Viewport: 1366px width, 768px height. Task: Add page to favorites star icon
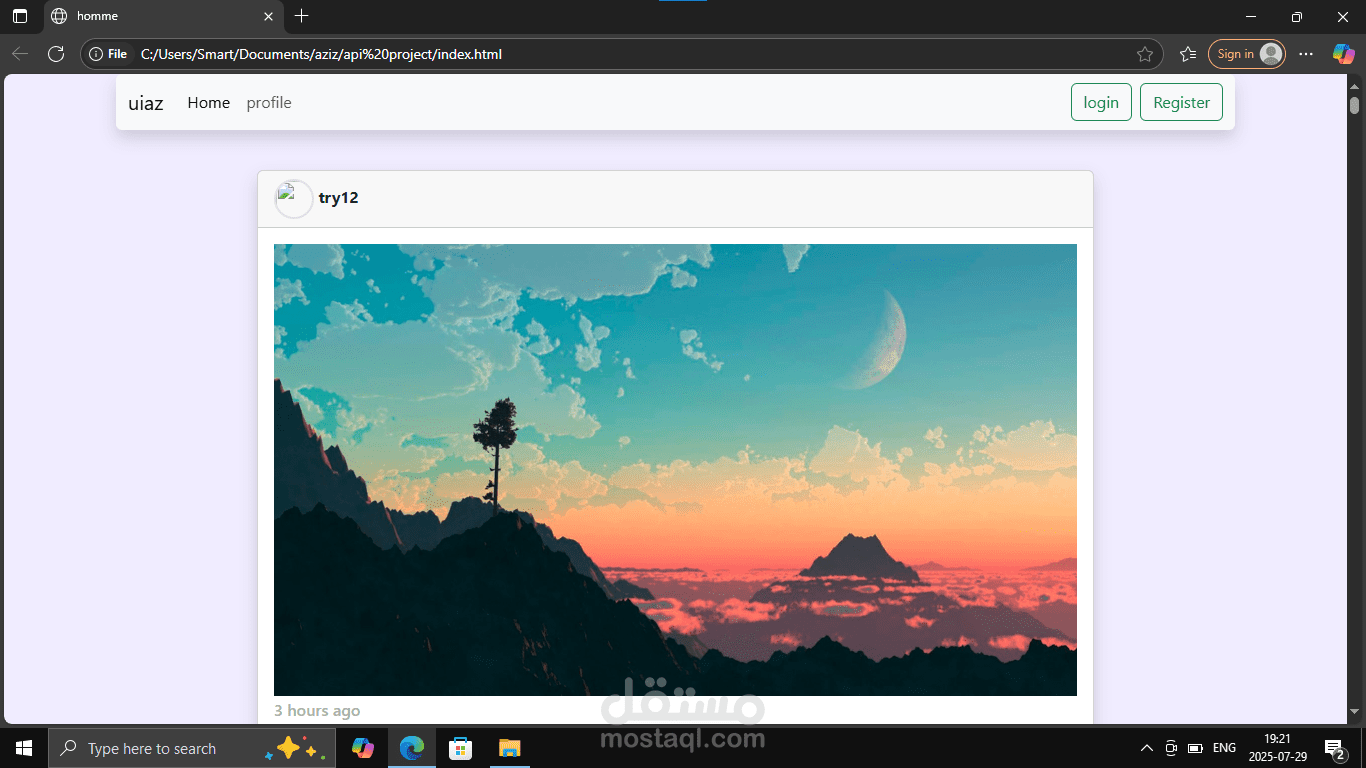tap(1145, 54)
